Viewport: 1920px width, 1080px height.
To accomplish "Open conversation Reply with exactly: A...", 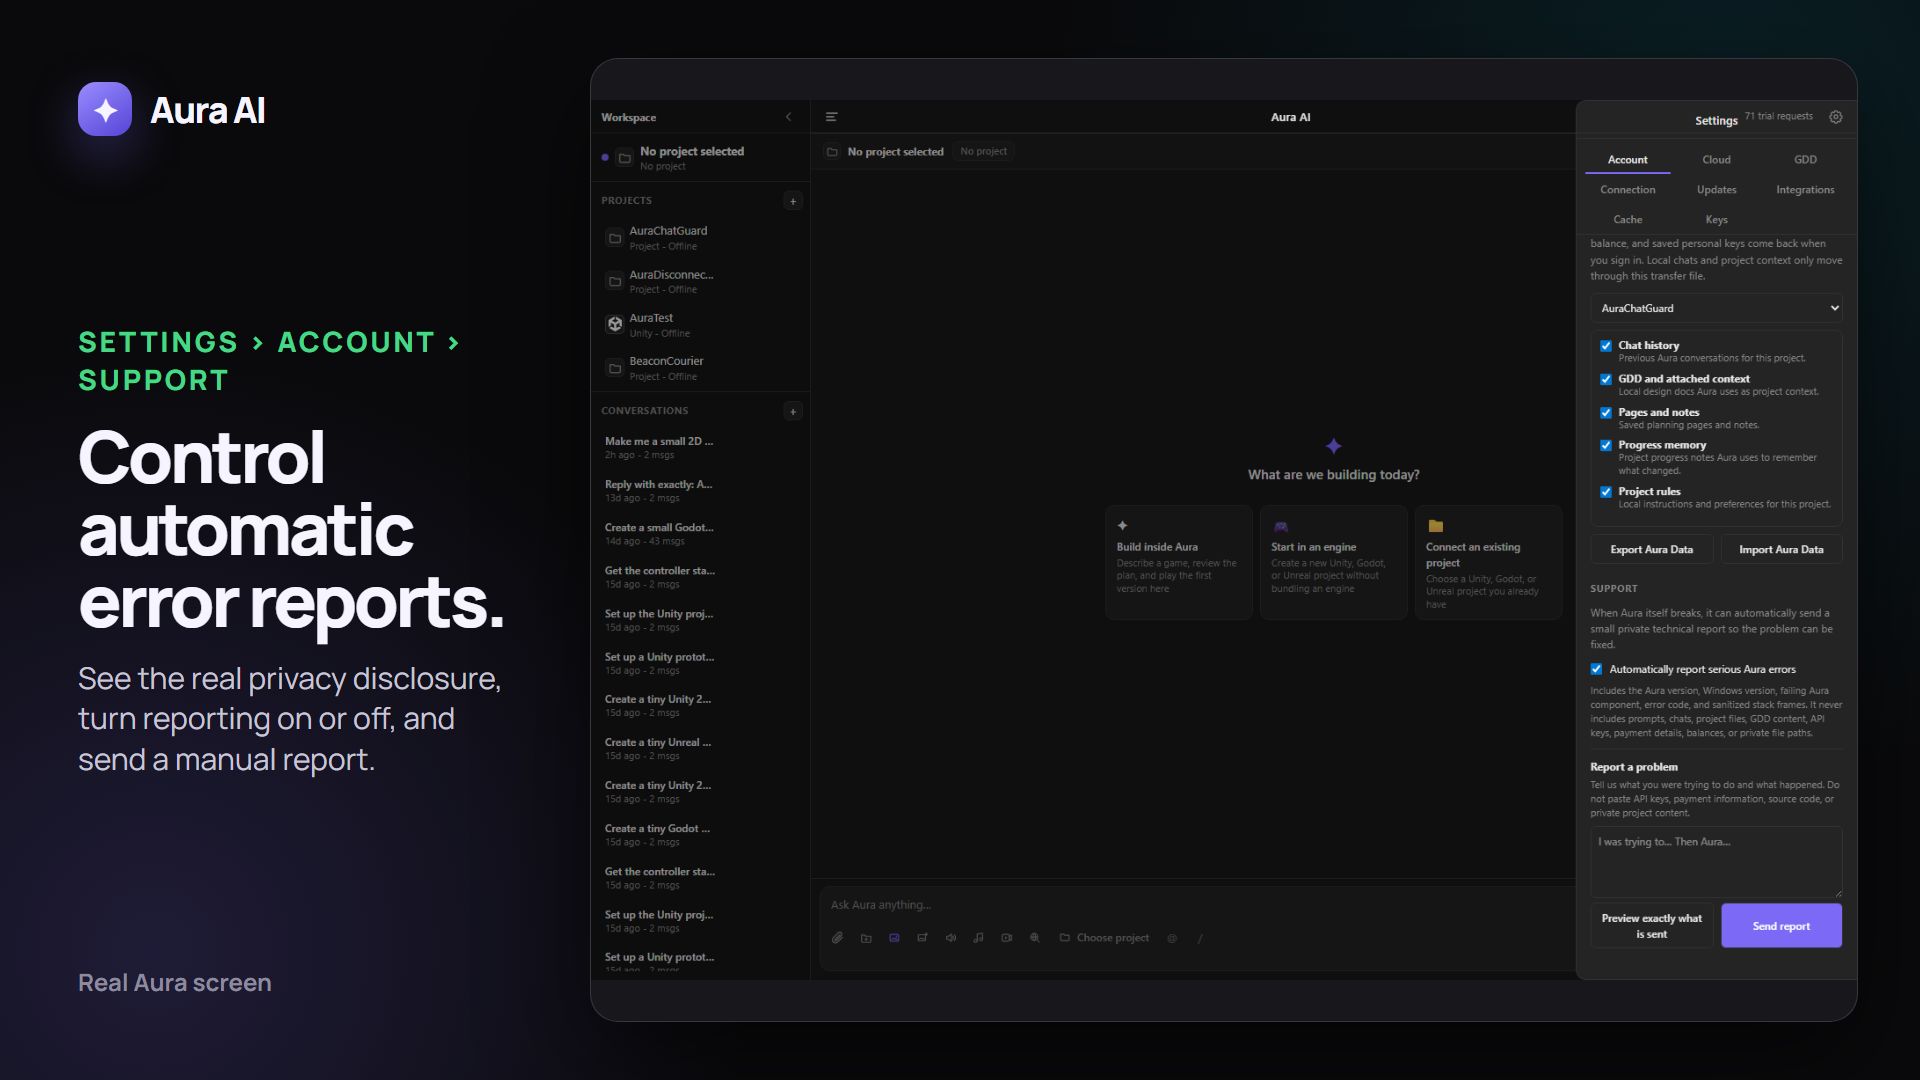I will pyautogui.click(x=700, y=490).
